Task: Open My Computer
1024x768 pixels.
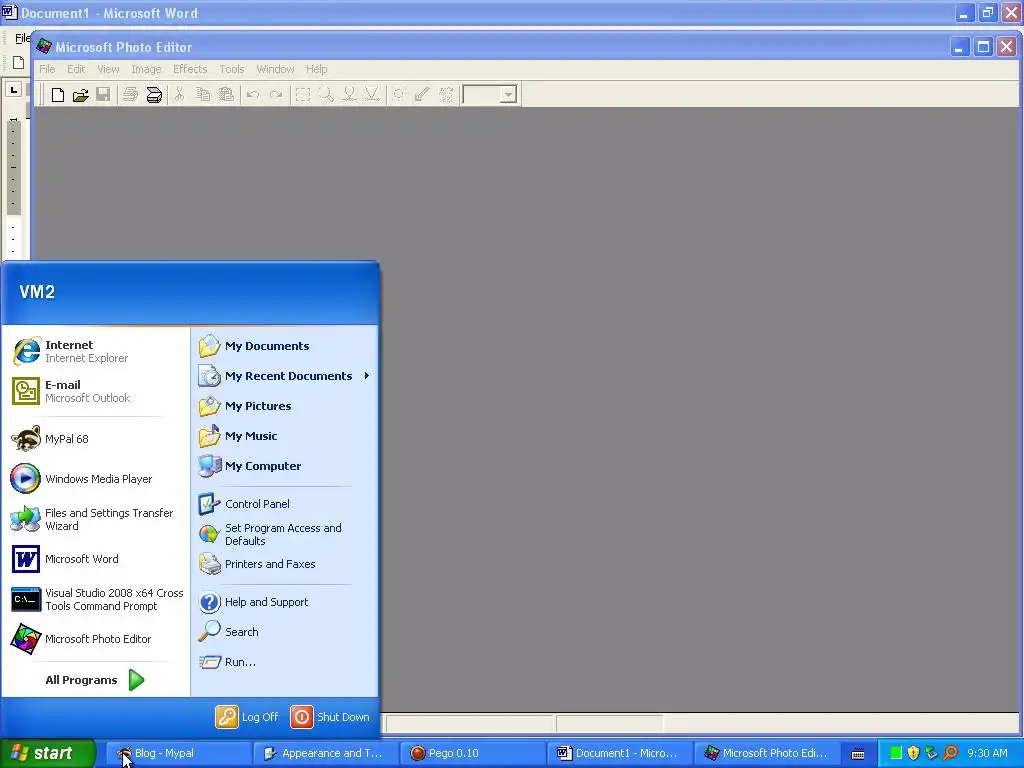Action: pos(285,466)
